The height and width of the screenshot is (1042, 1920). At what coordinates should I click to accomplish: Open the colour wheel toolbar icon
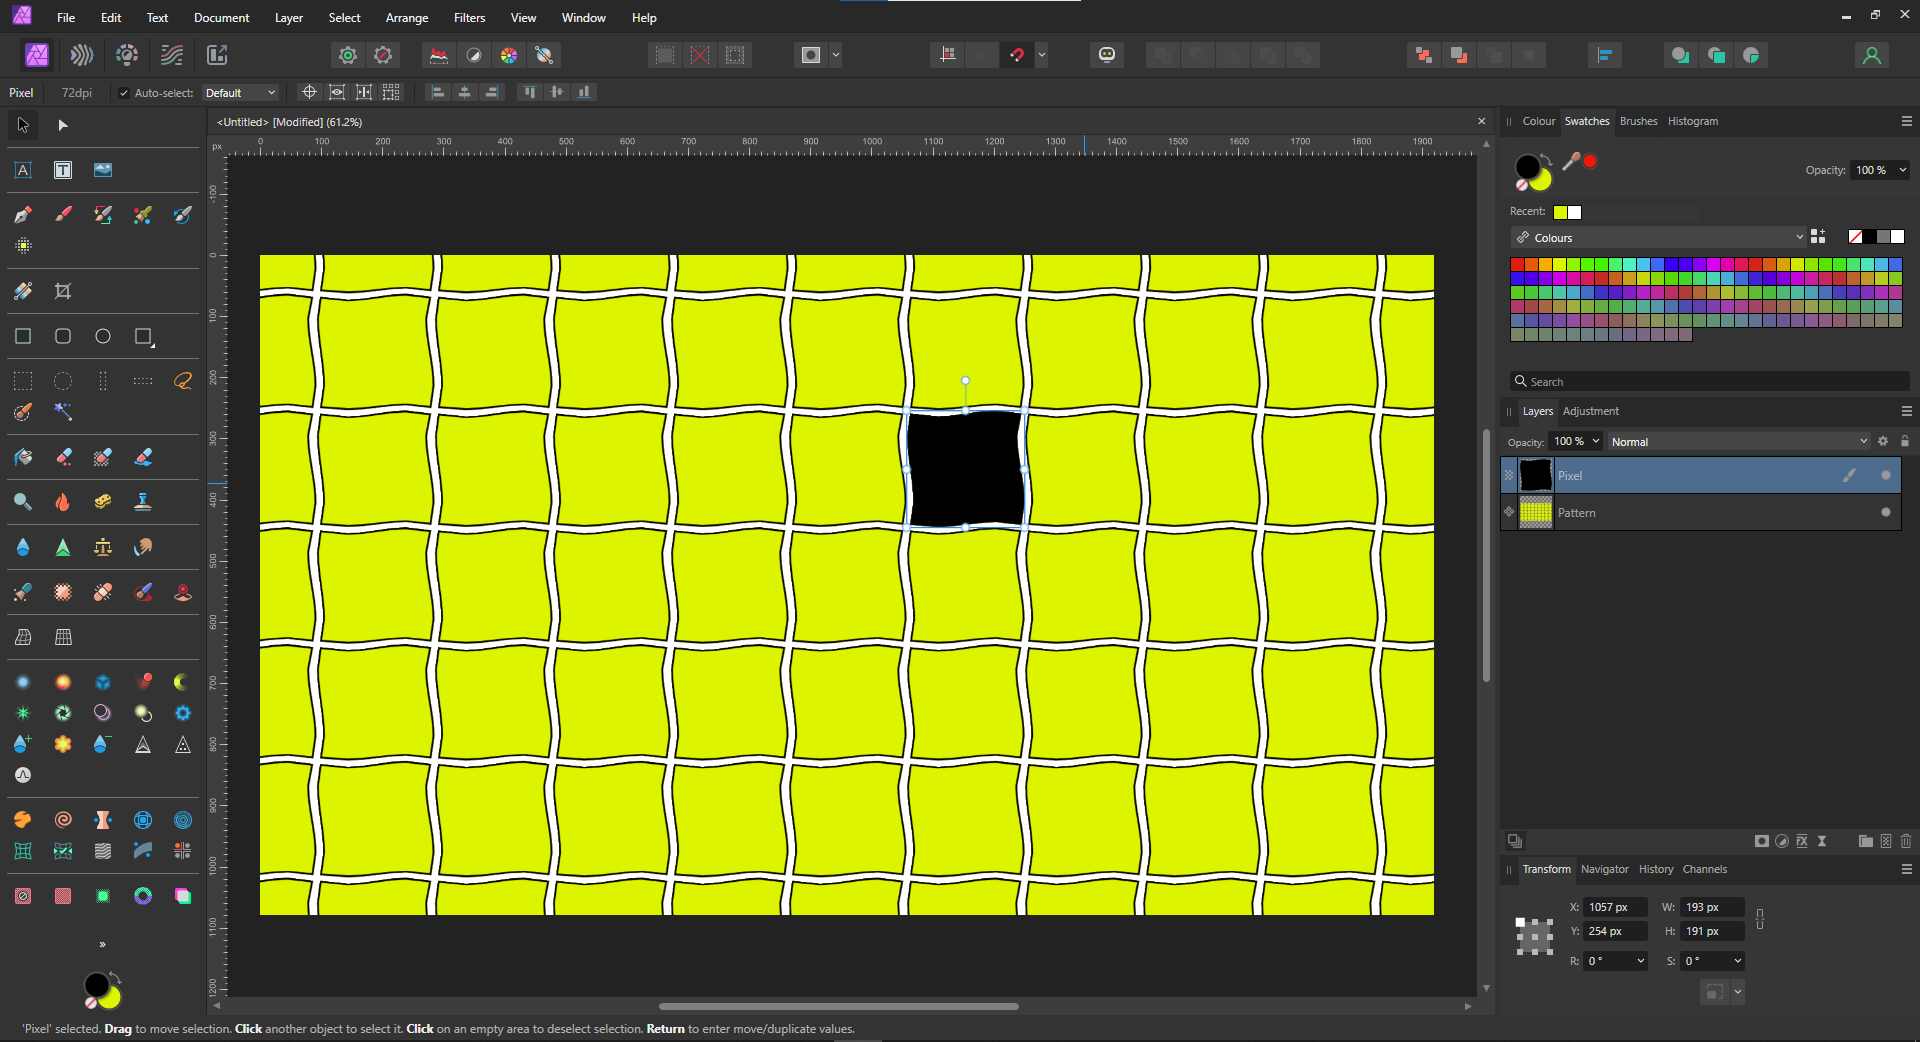pyautogui.click(x=509, y=55)
